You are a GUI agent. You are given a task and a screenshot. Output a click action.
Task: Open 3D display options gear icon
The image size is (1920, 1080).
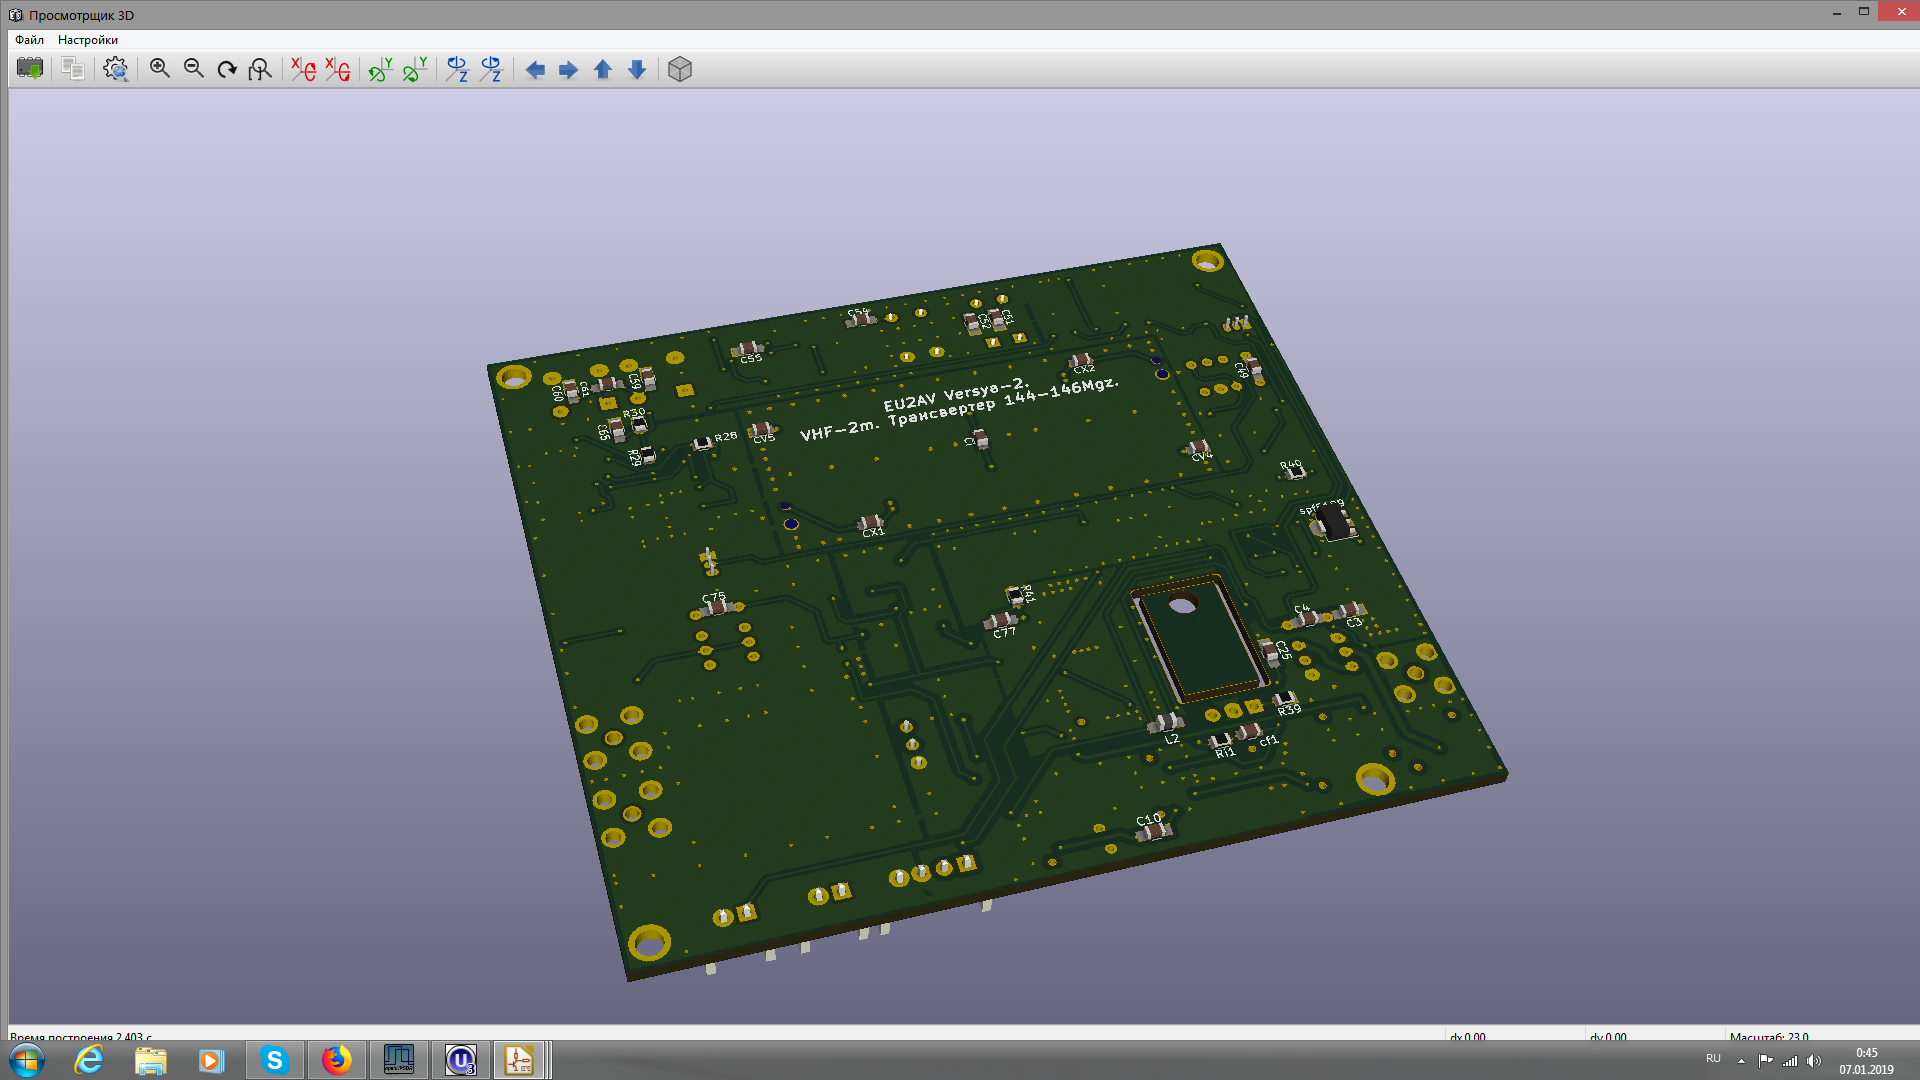(x=116, y=69)
